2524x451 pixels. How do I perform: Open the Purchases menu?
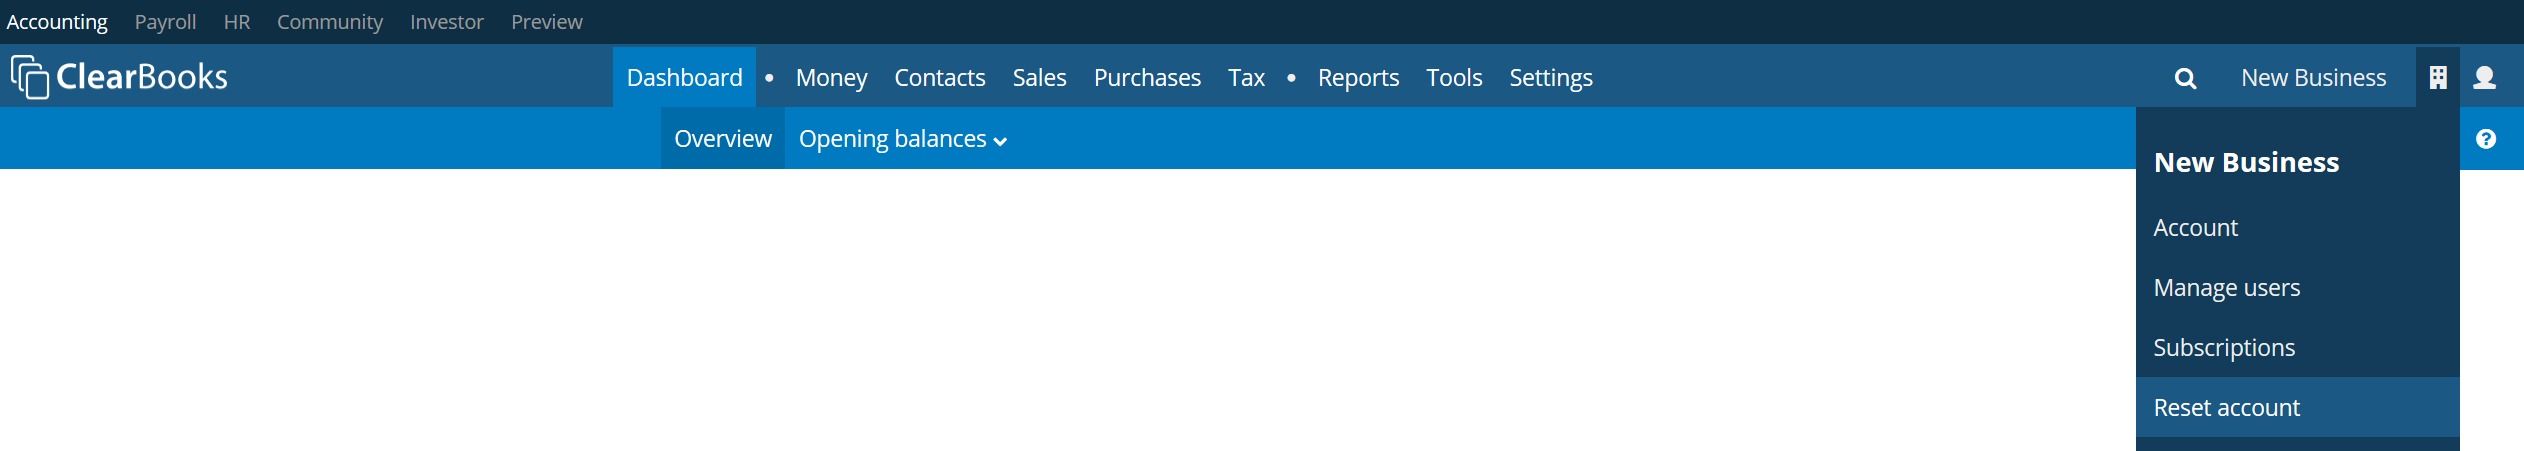click(x=1147, y=77)
